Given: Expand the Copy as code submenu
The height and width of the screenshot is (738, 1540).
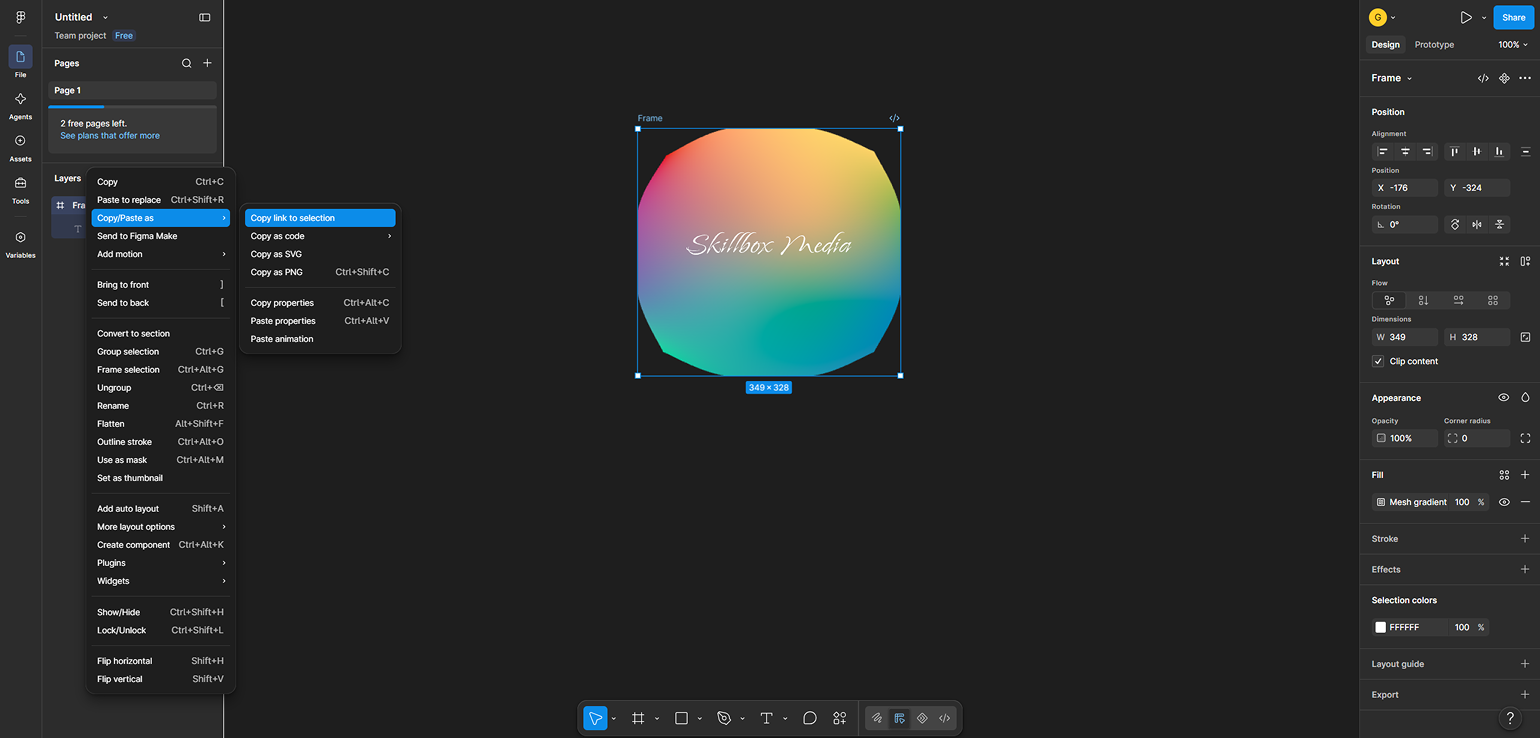Looking at the screenshot, I should pos(320,236).
